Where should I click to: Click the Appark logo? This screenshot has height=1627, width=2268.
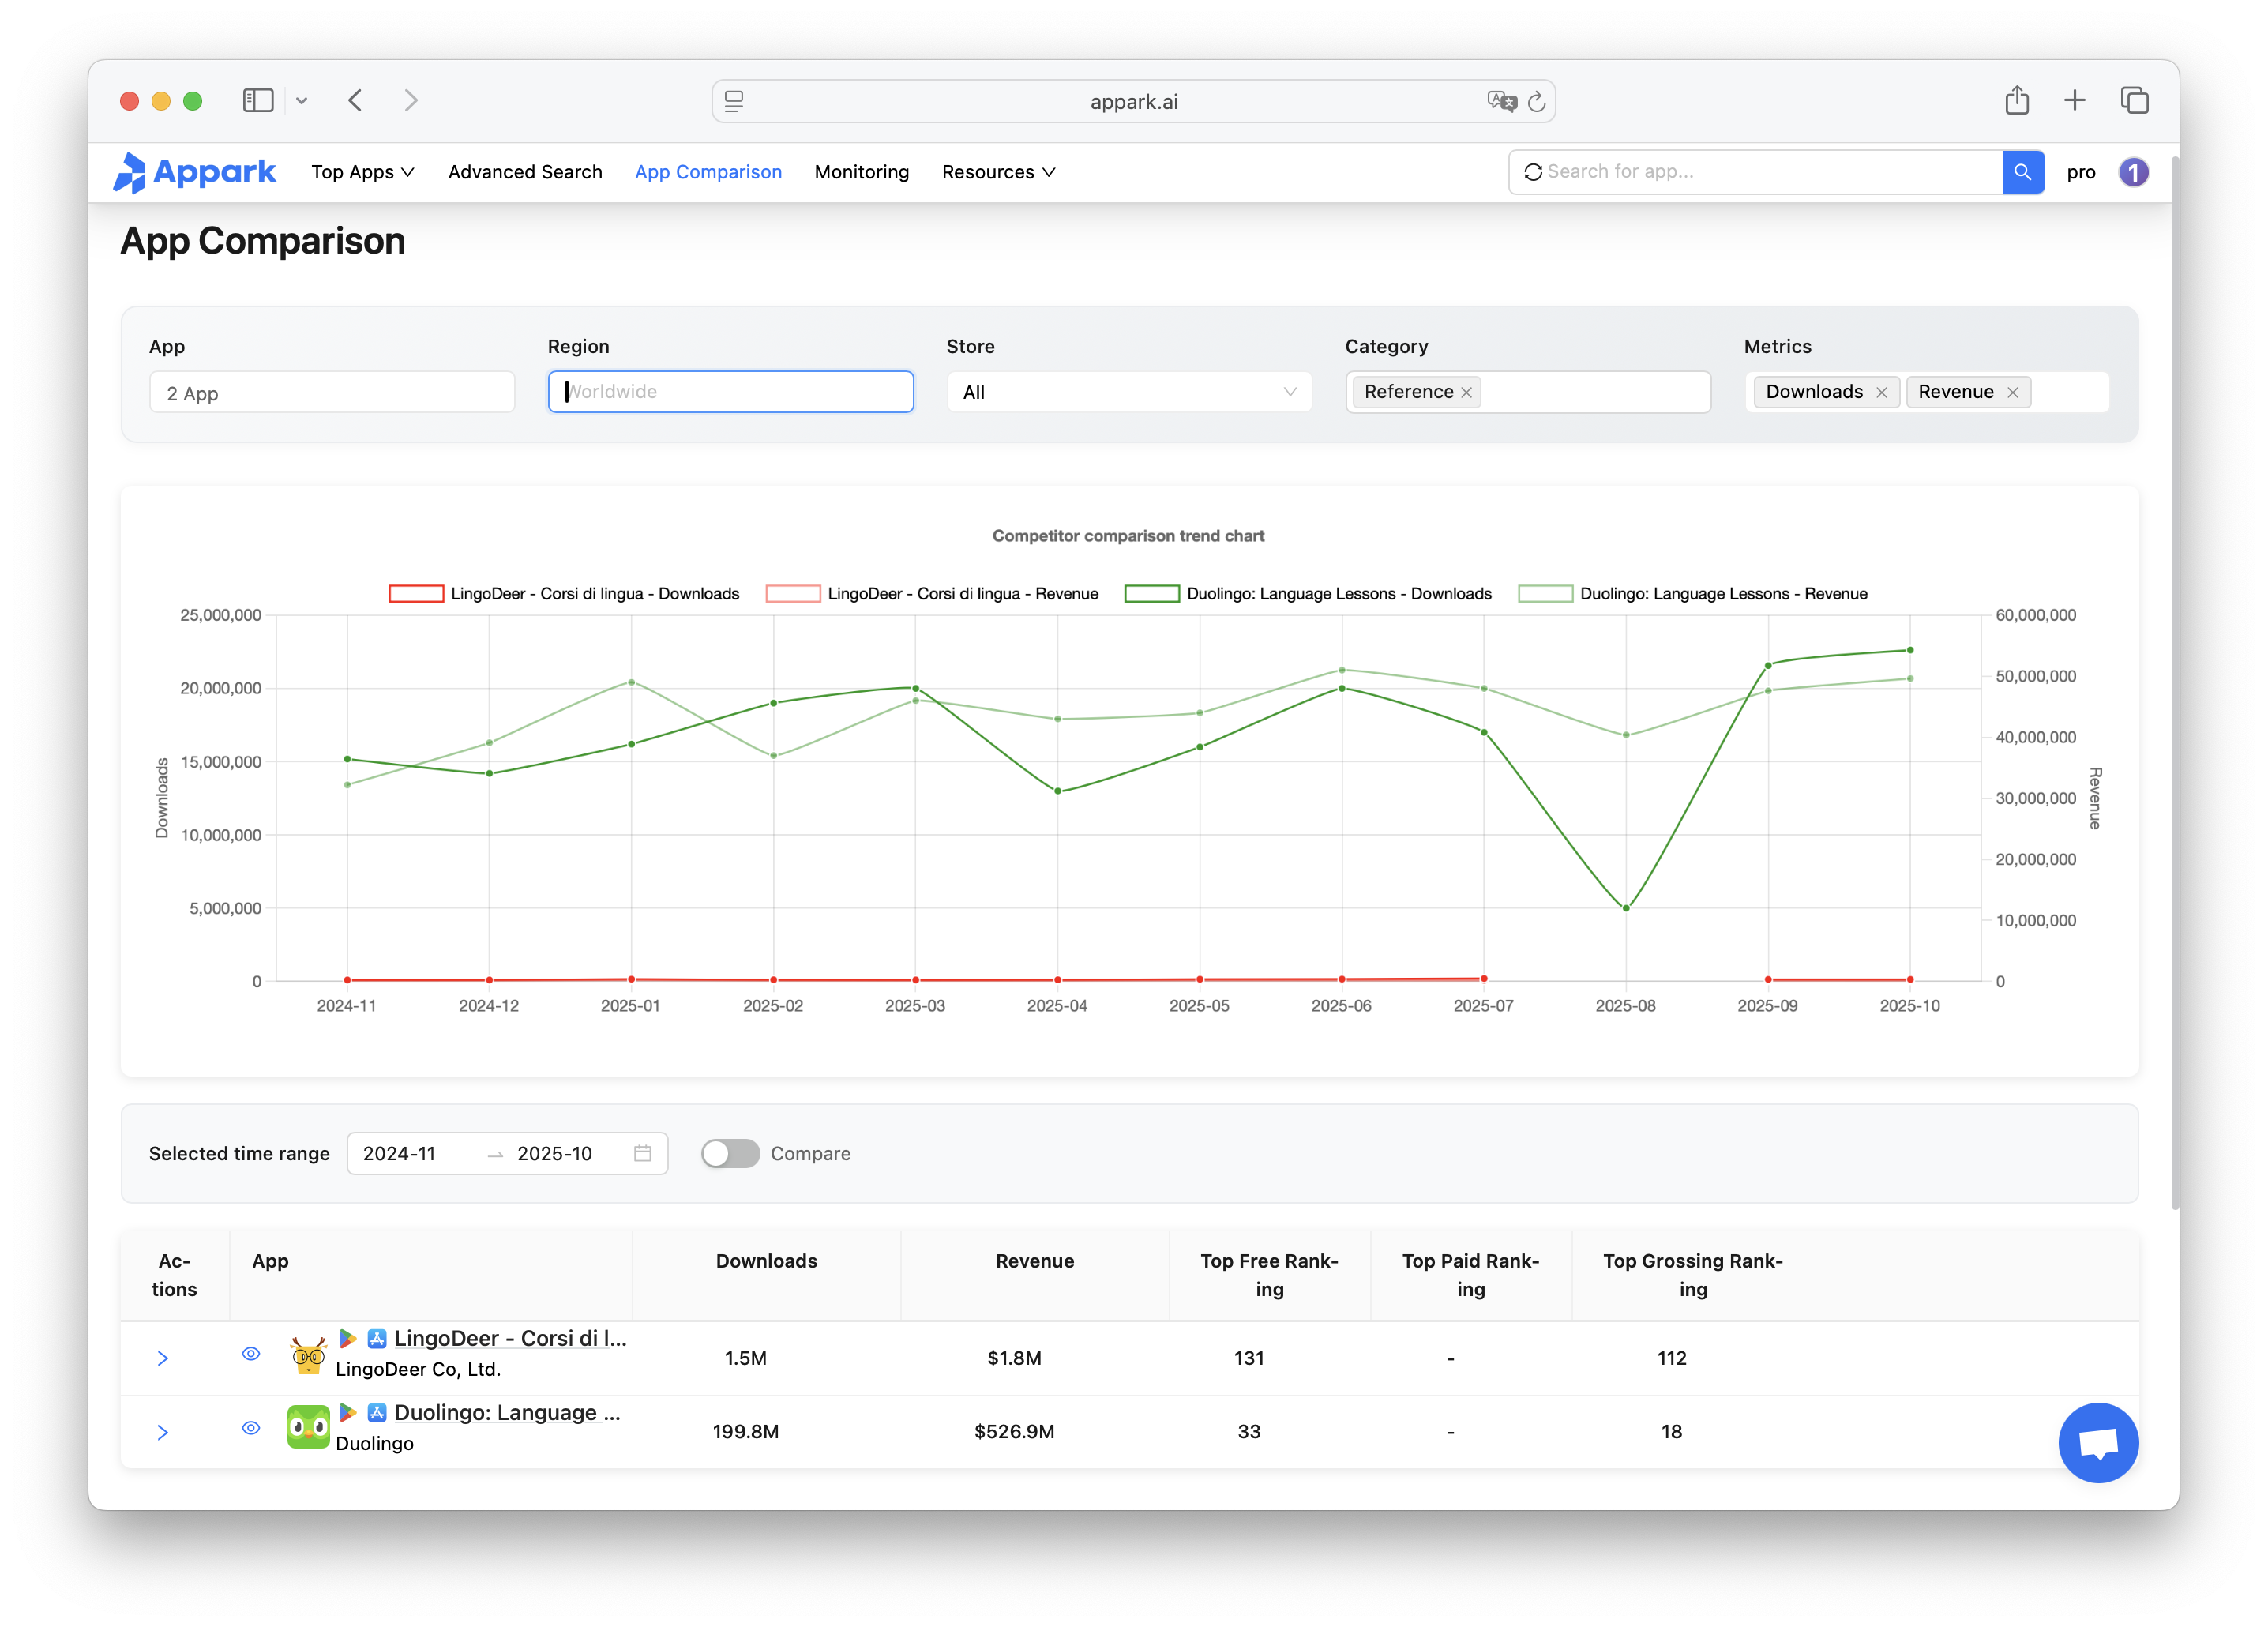(195, 172)
